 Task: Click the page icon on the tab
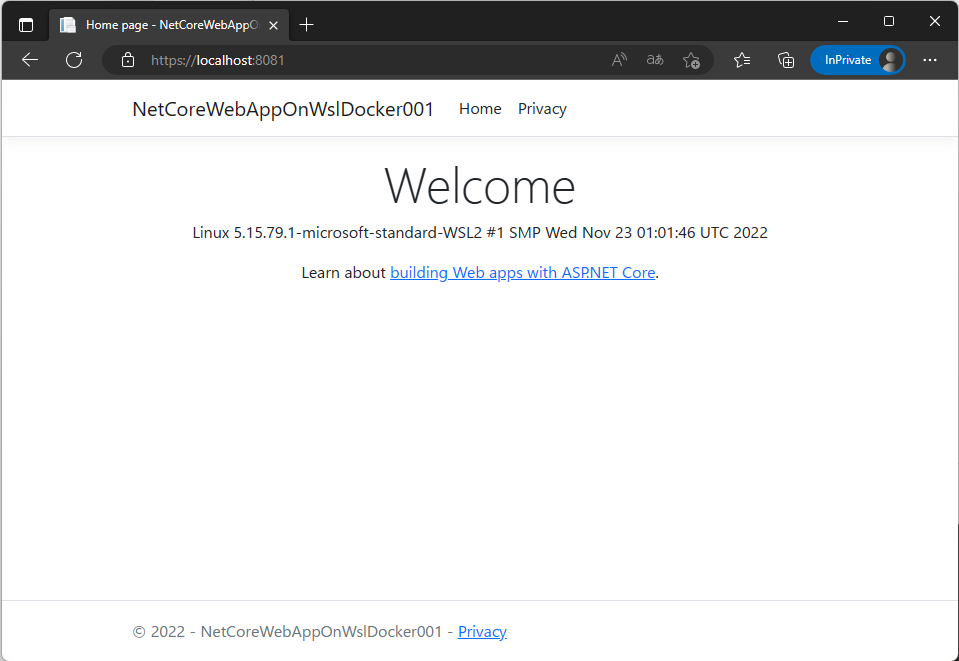[68, 25]
